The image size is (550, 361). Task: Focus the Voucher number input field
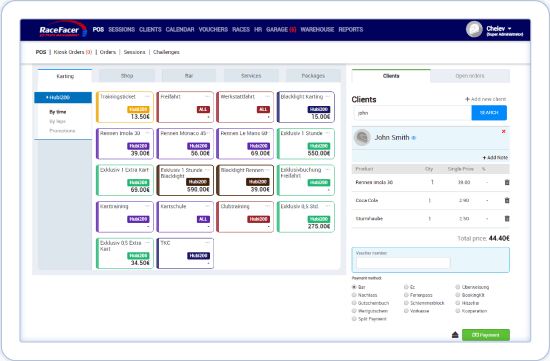(x=403, y=263)
